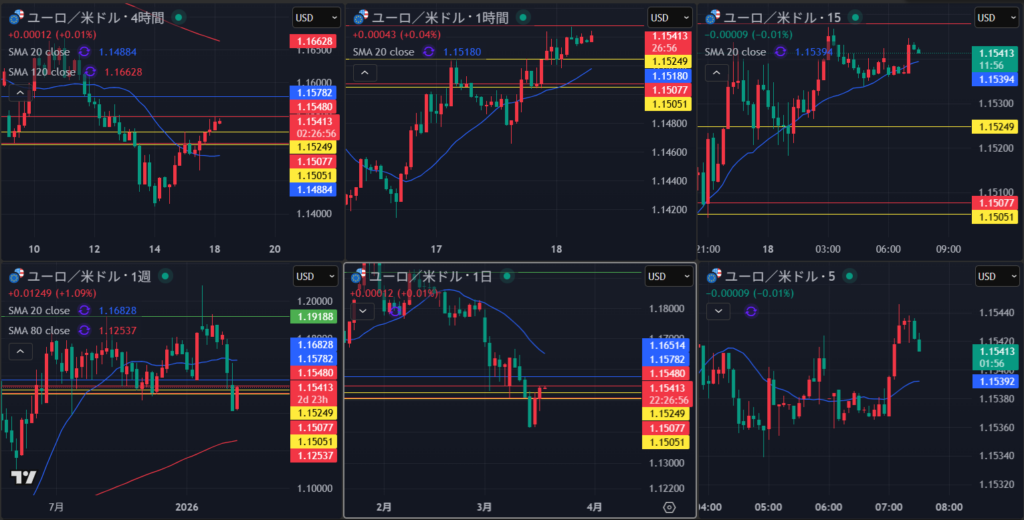Viewport: 1024px width, 520px height.
Task: Click the EUR/USD flag icon on 15-minute chart
Action: pyautogui.click(x=714, y=17)
